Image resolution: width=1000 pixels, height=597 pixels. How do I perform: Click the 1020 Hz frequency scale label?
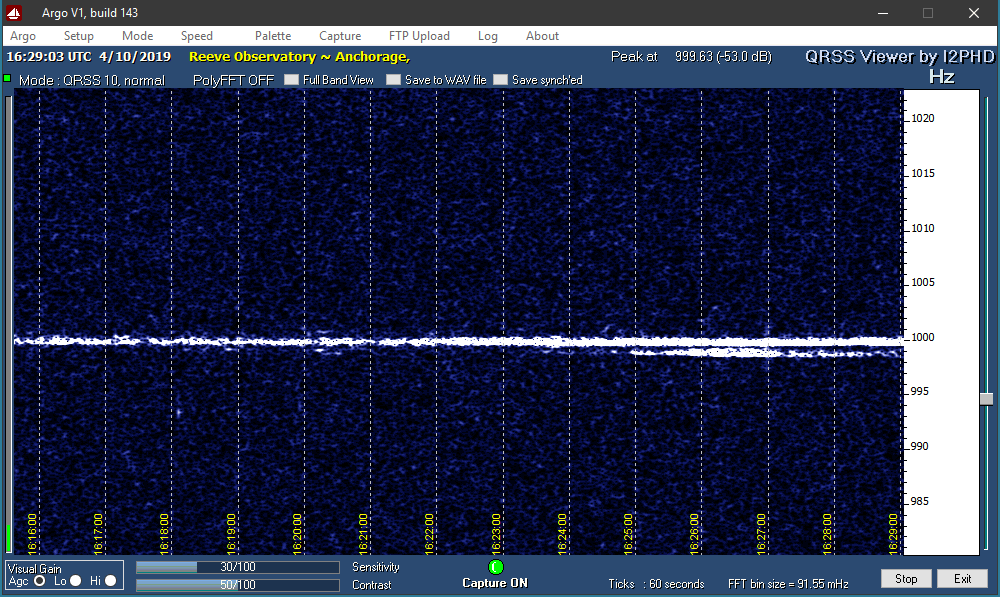pos(922,119)
